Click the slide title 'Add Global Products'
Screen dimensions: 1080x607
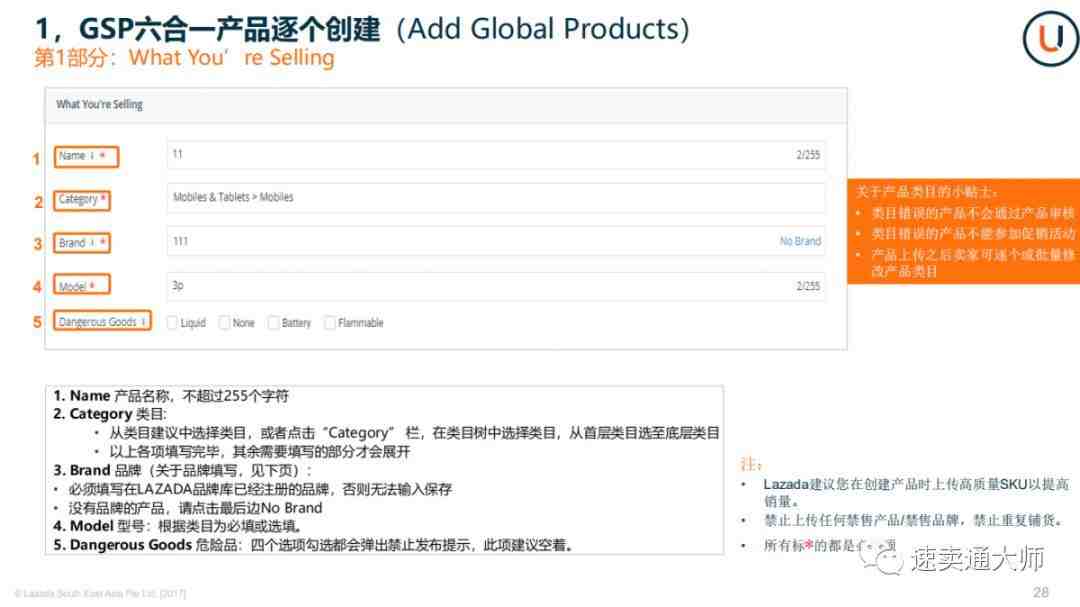(543, 29)
